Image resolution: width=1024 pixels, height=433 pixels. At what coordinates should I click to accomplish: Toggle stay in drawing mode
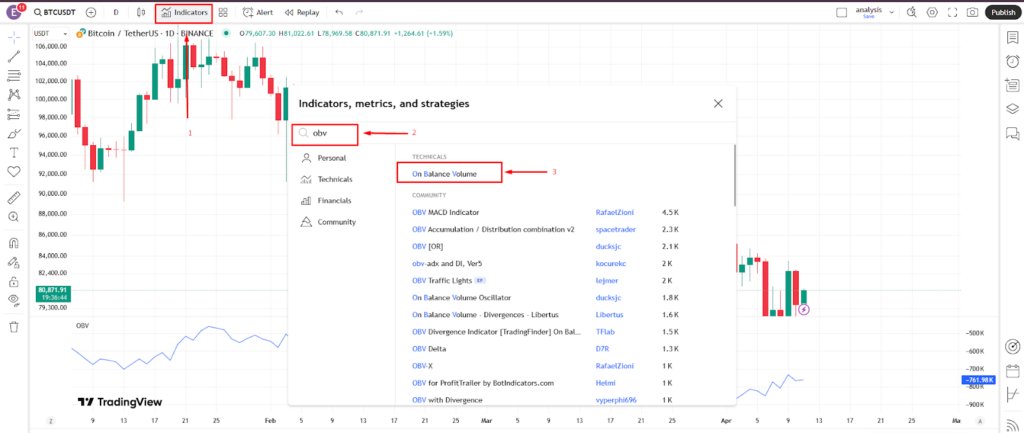(14, 263)
